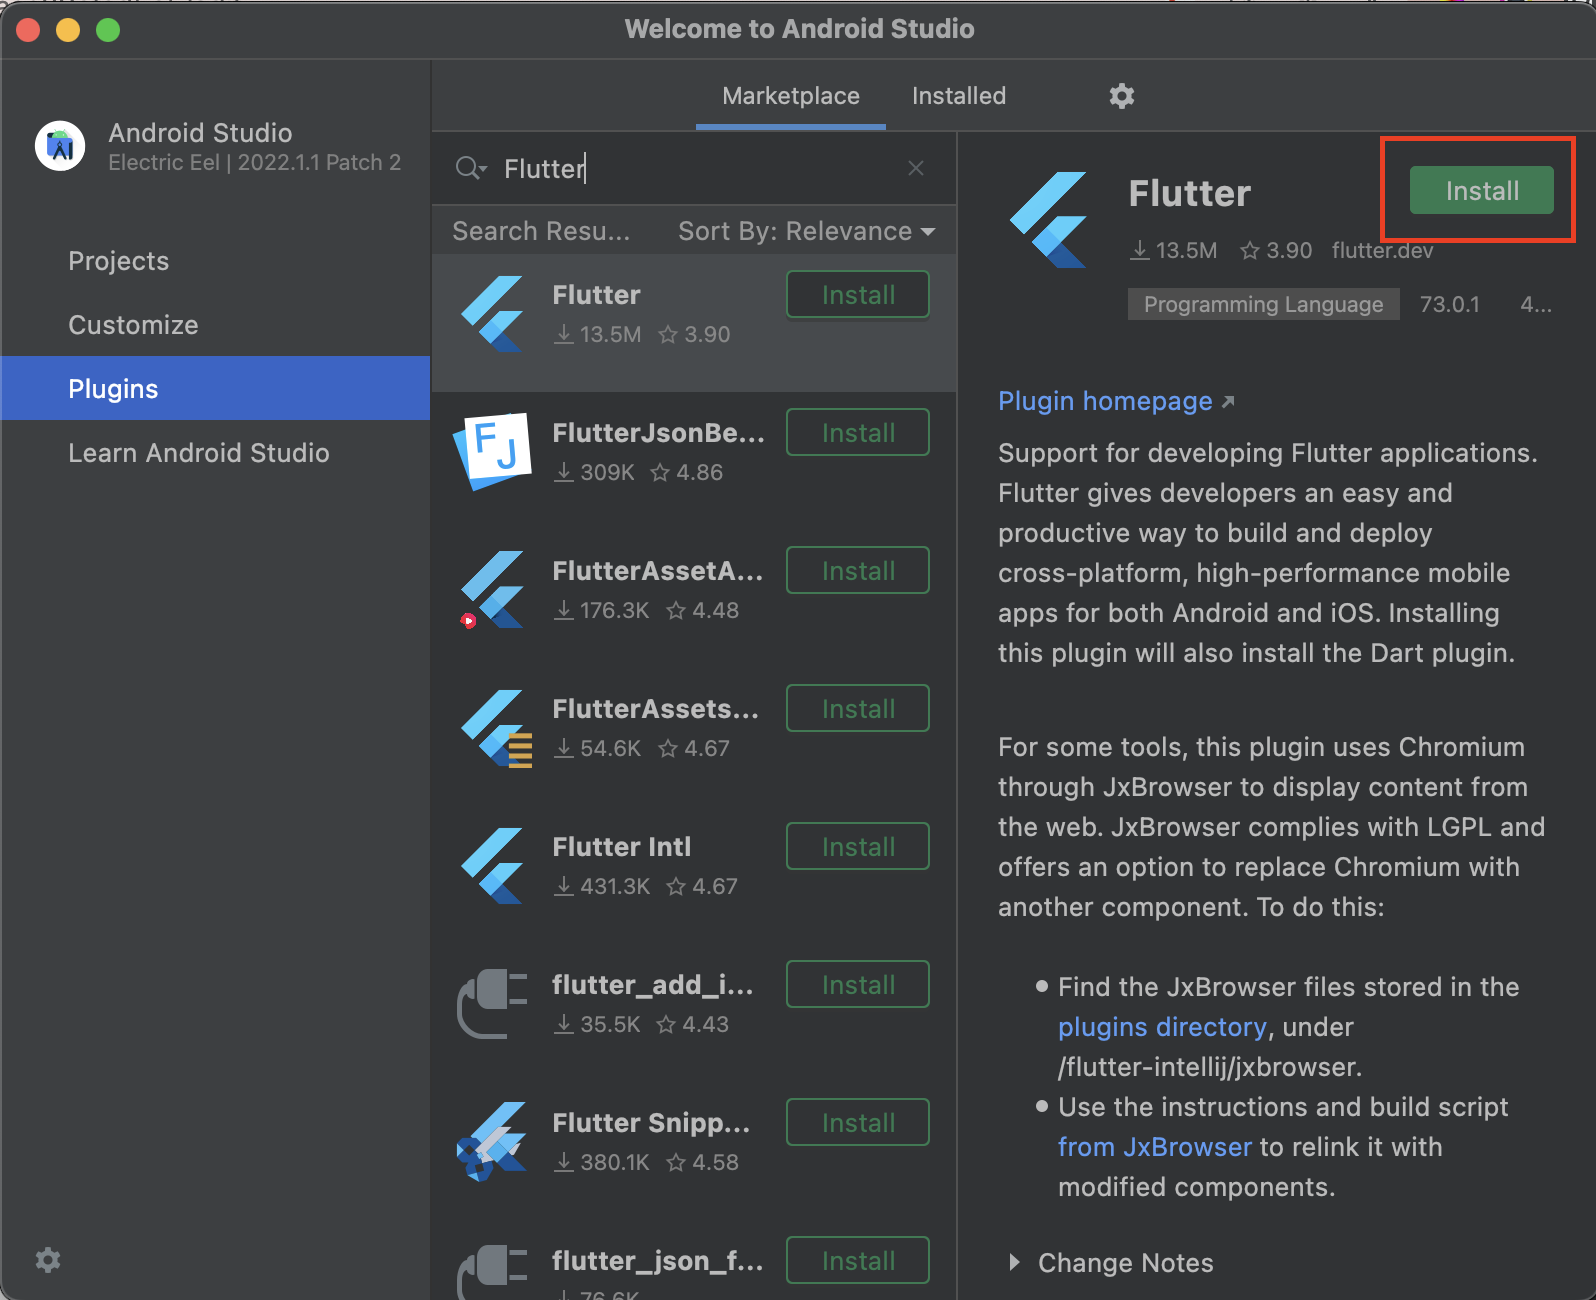Viewport: 1596px width, 1300px height.
Task: Click the Search Results header label
Action: 541,231
